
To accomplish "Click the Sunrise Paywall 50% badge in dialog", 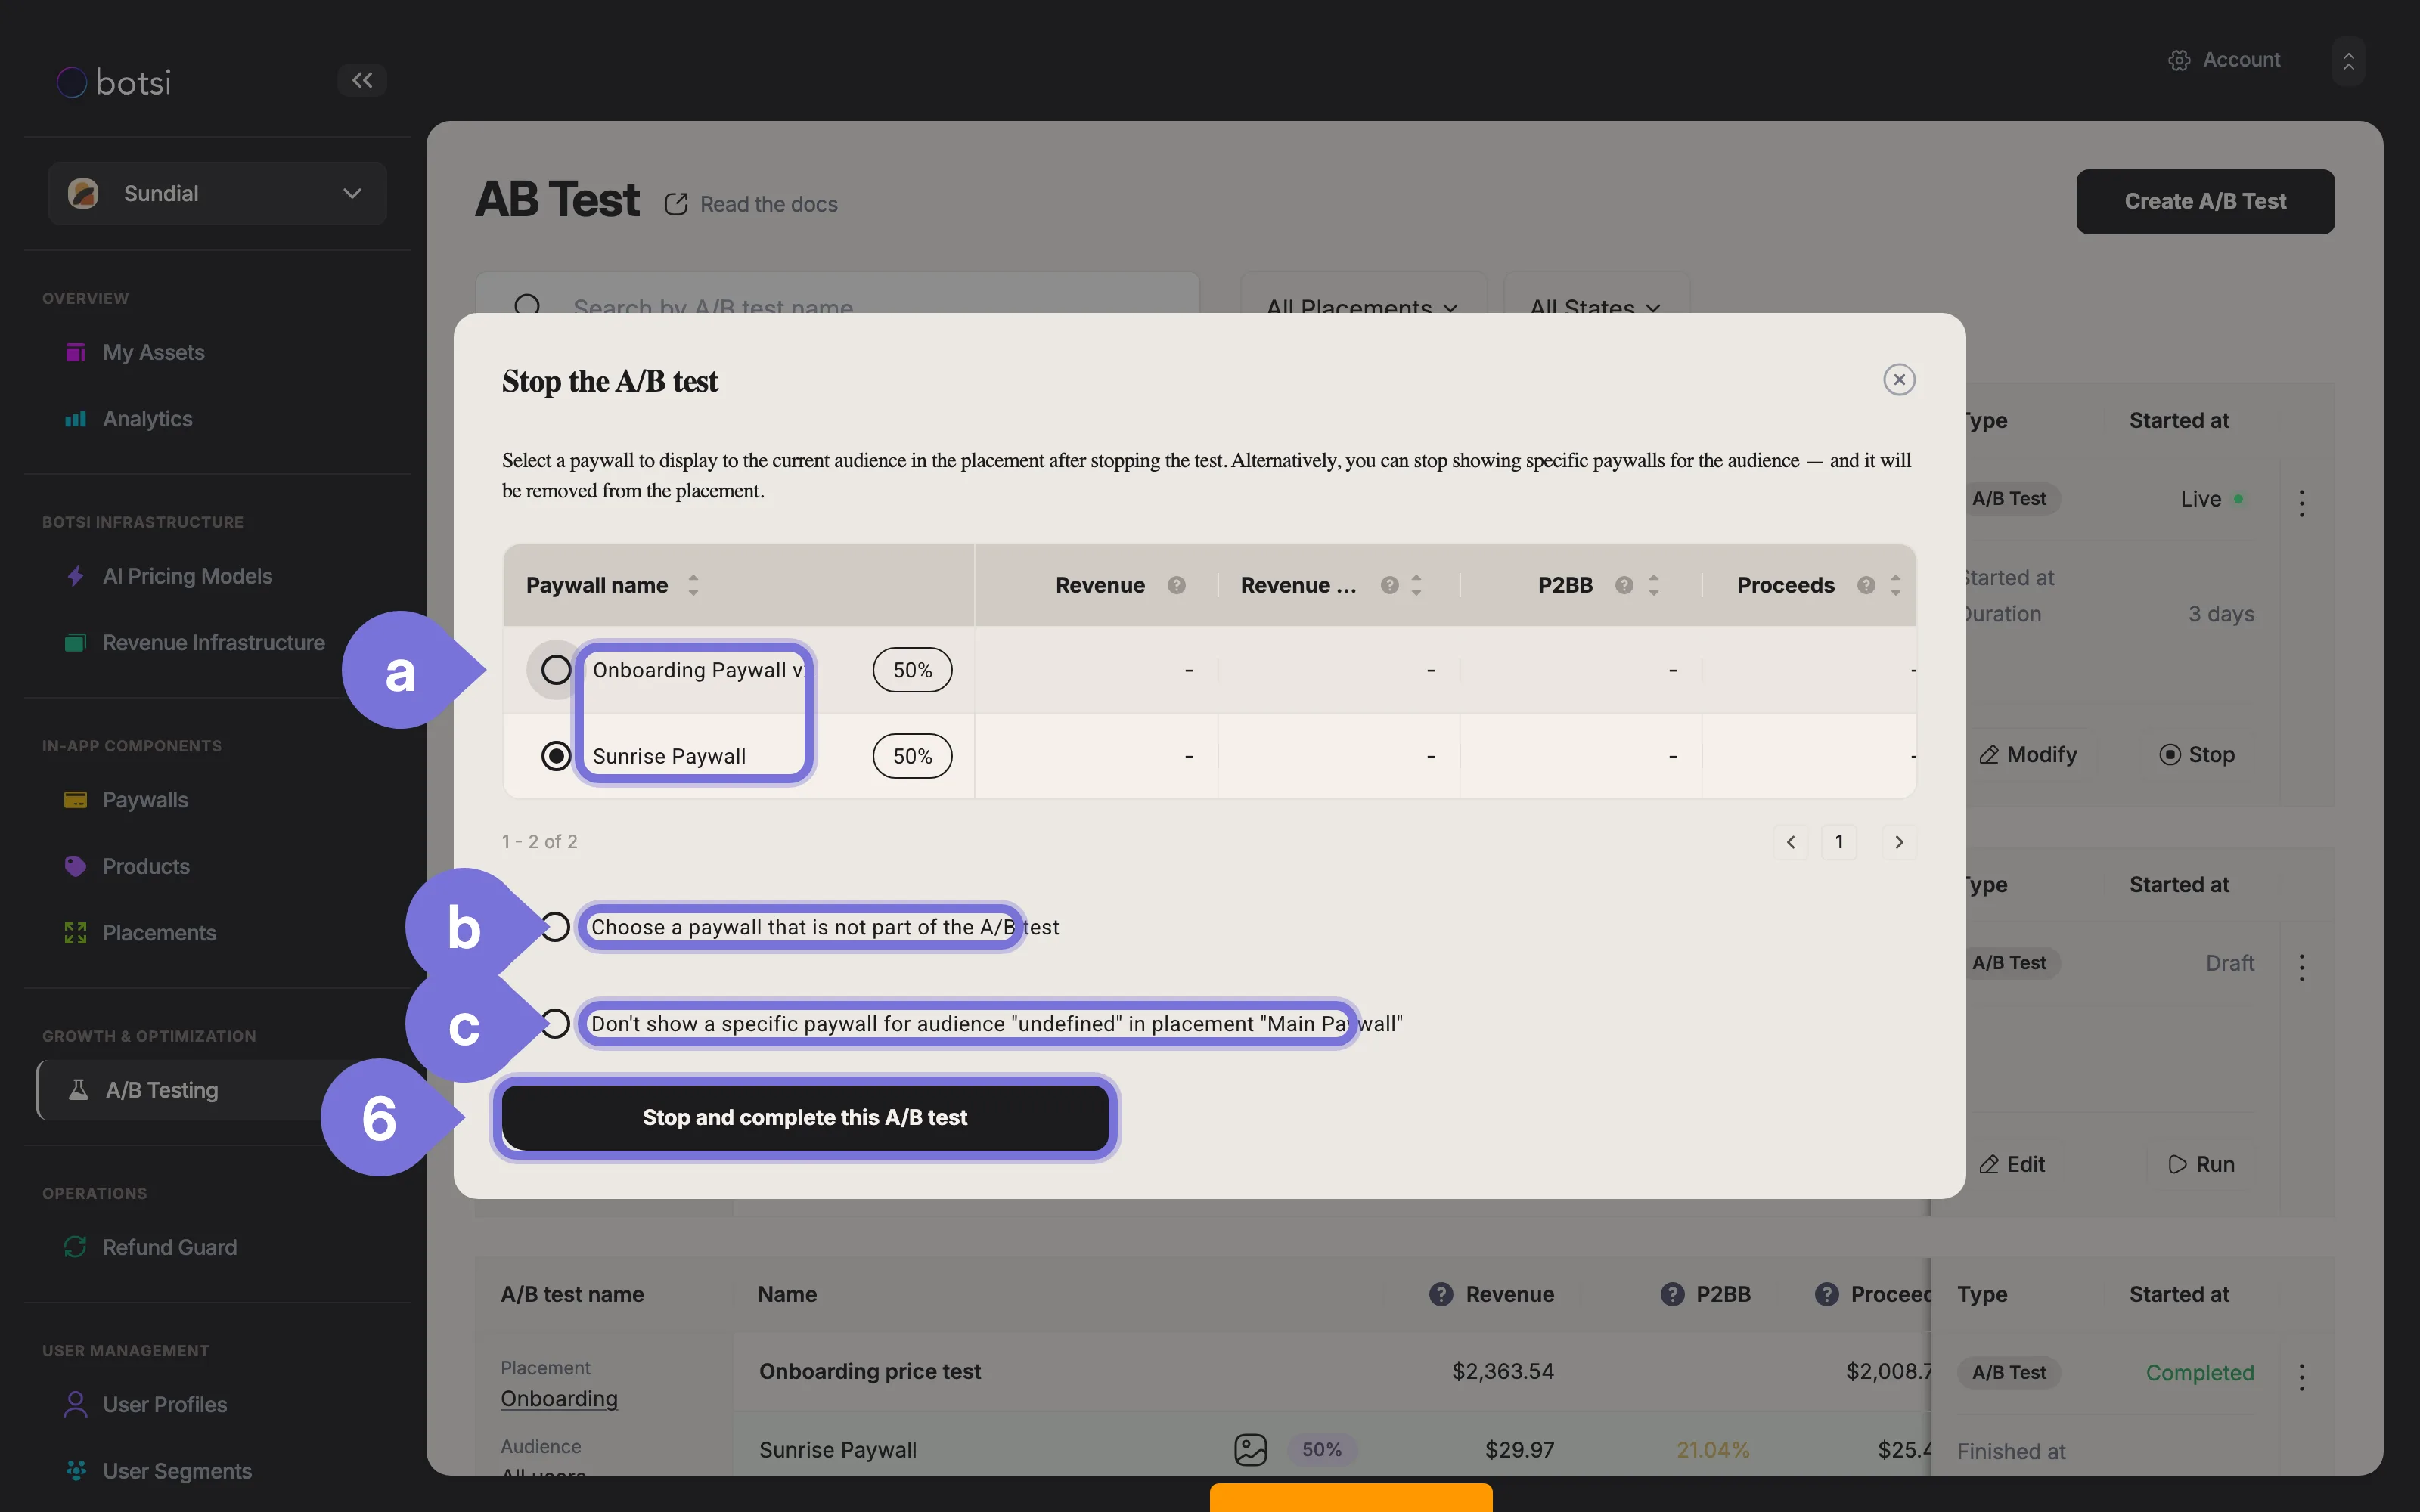I will (x=912, y=756).
